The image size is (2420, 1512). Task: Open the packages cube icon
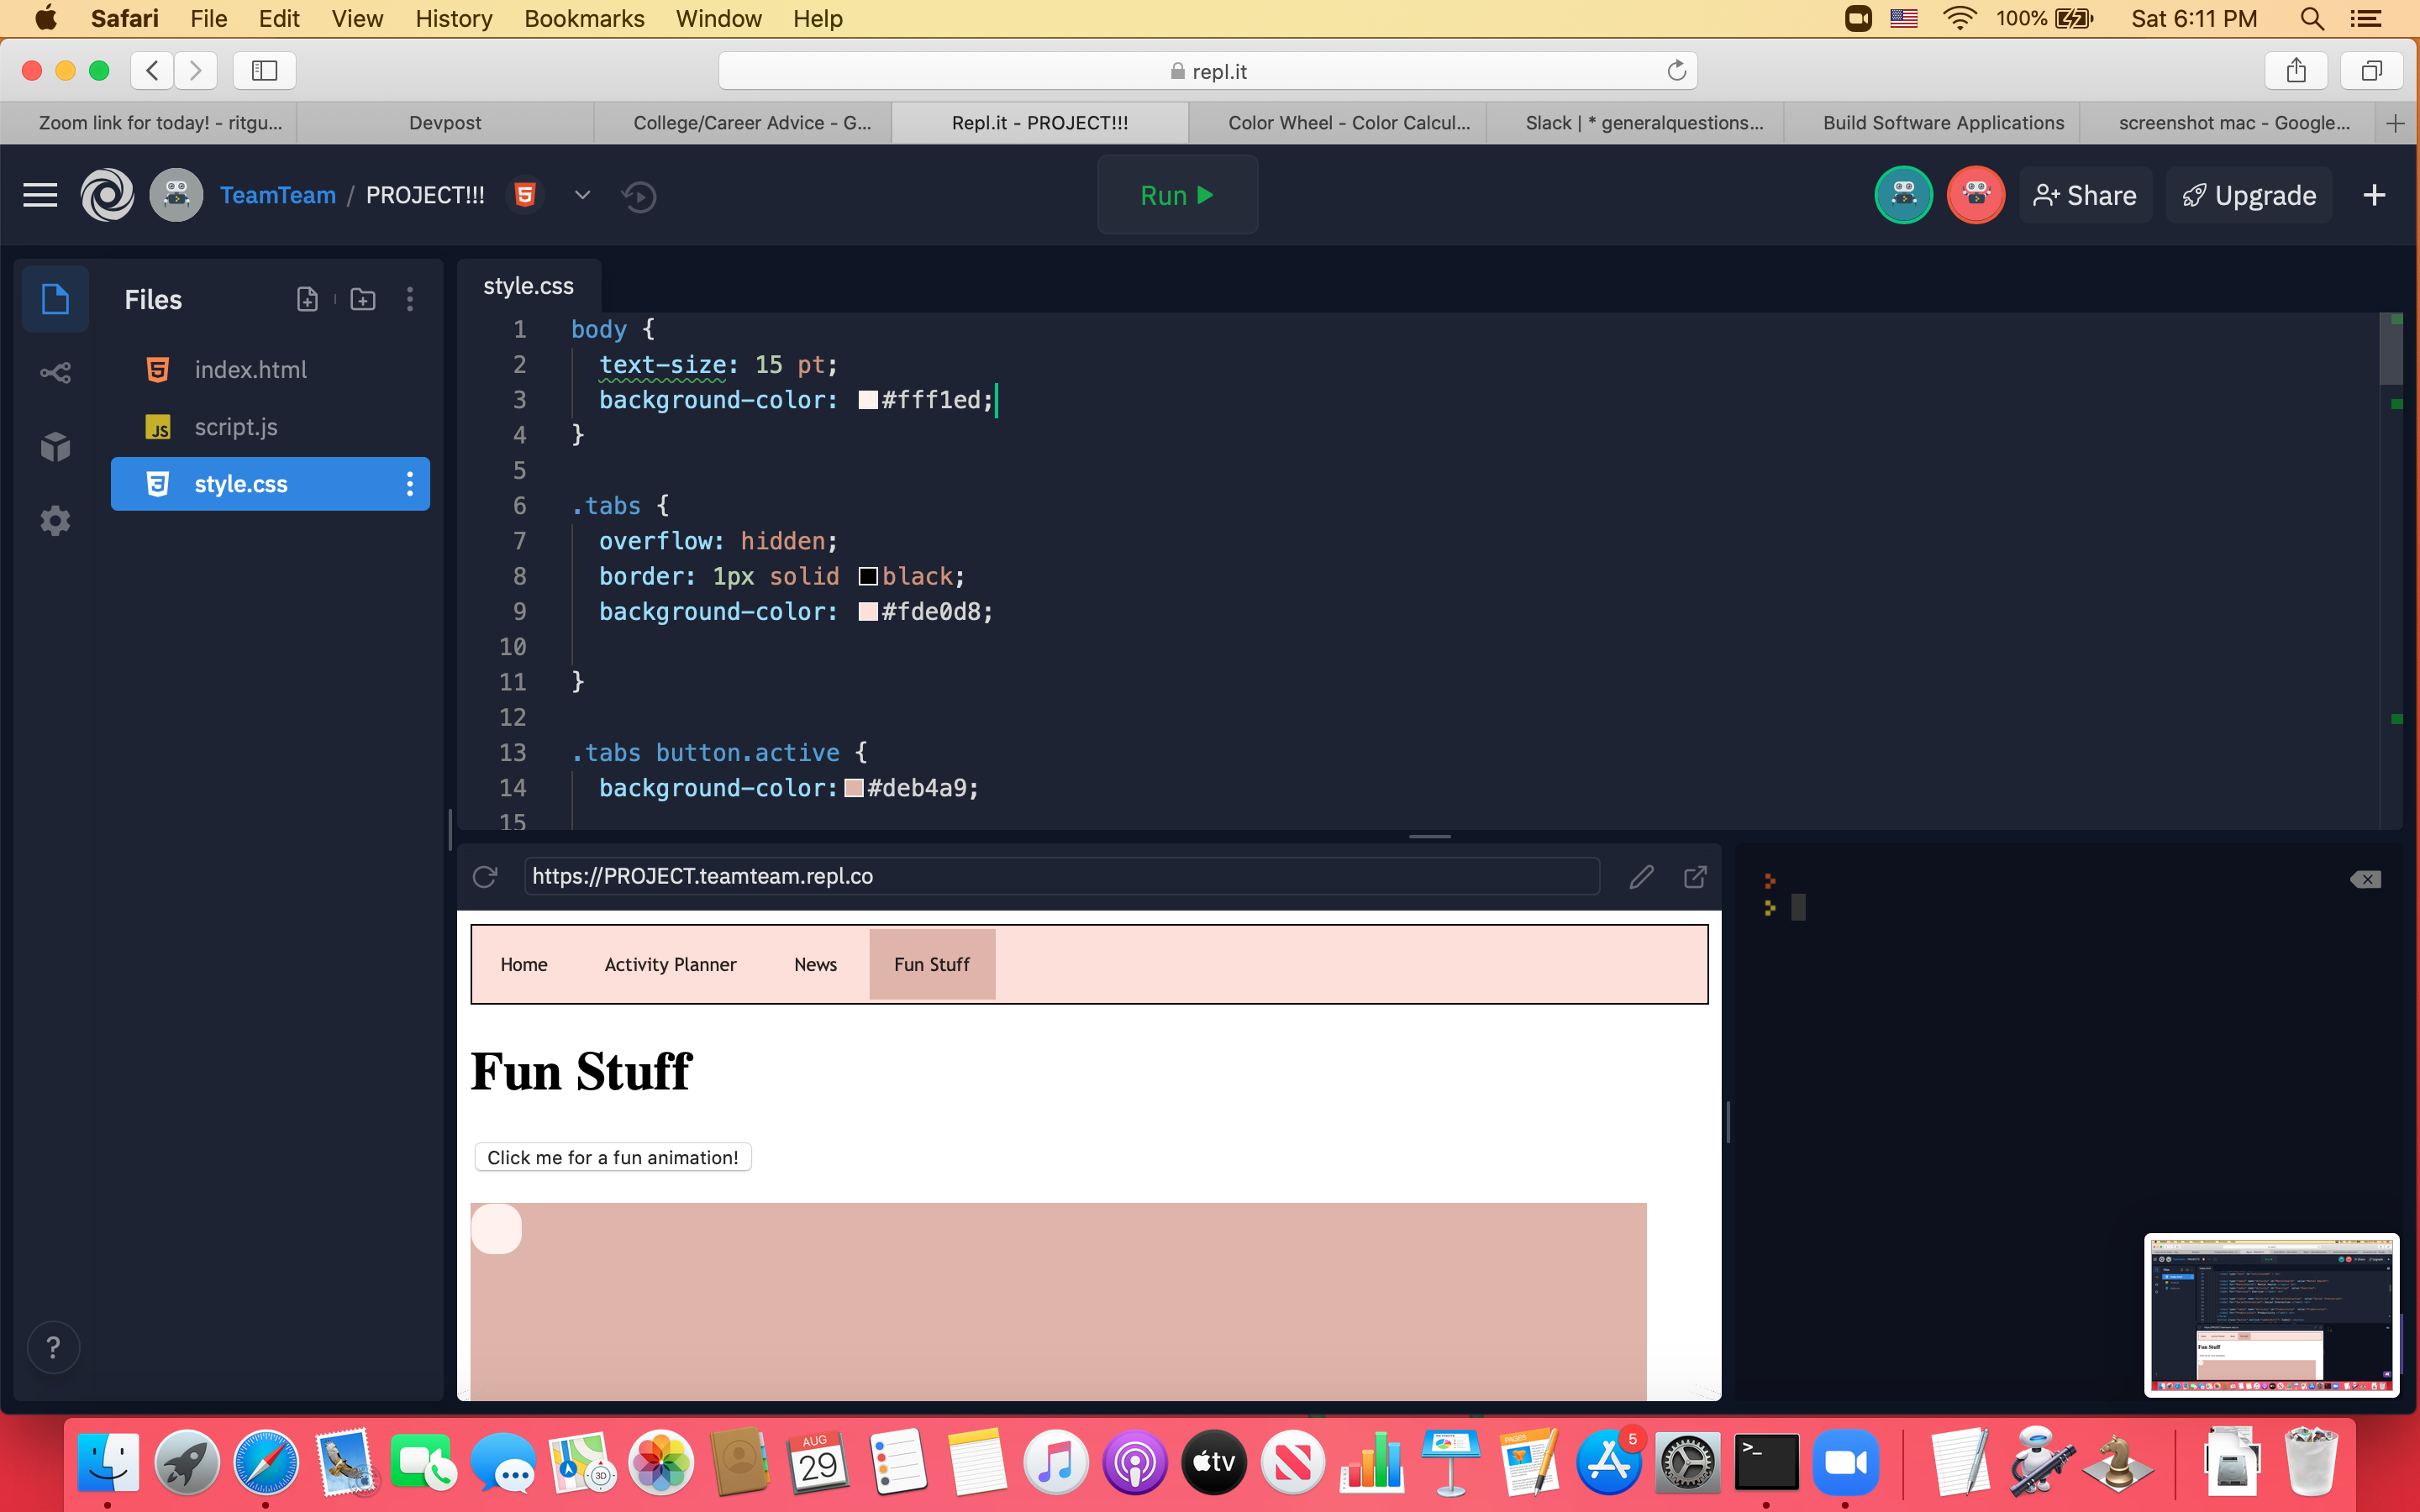pyautogui.click(x=55, y=446)
